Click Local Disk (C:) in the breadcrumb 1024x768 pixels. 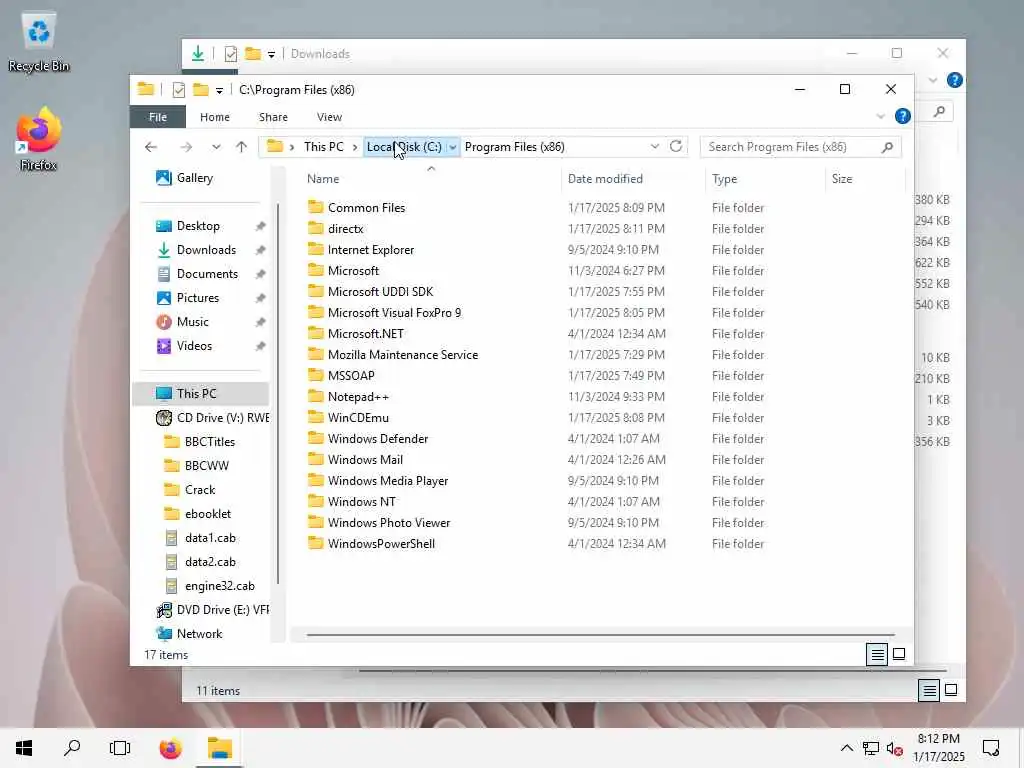404,147
